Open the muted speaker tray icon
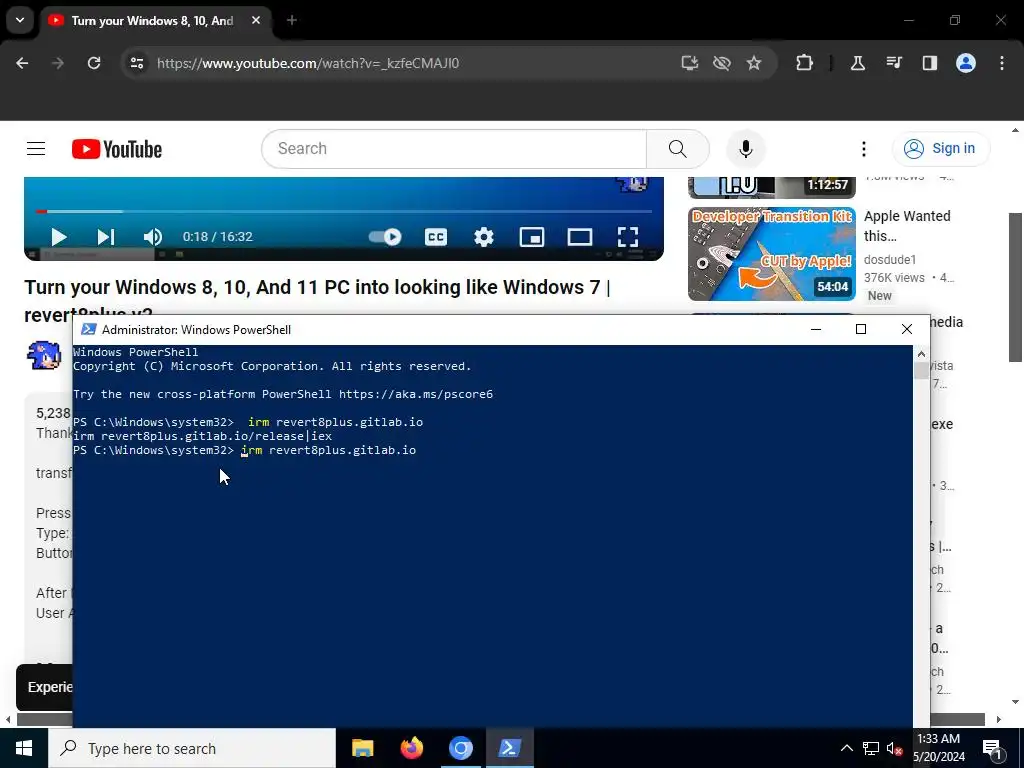 894,748
